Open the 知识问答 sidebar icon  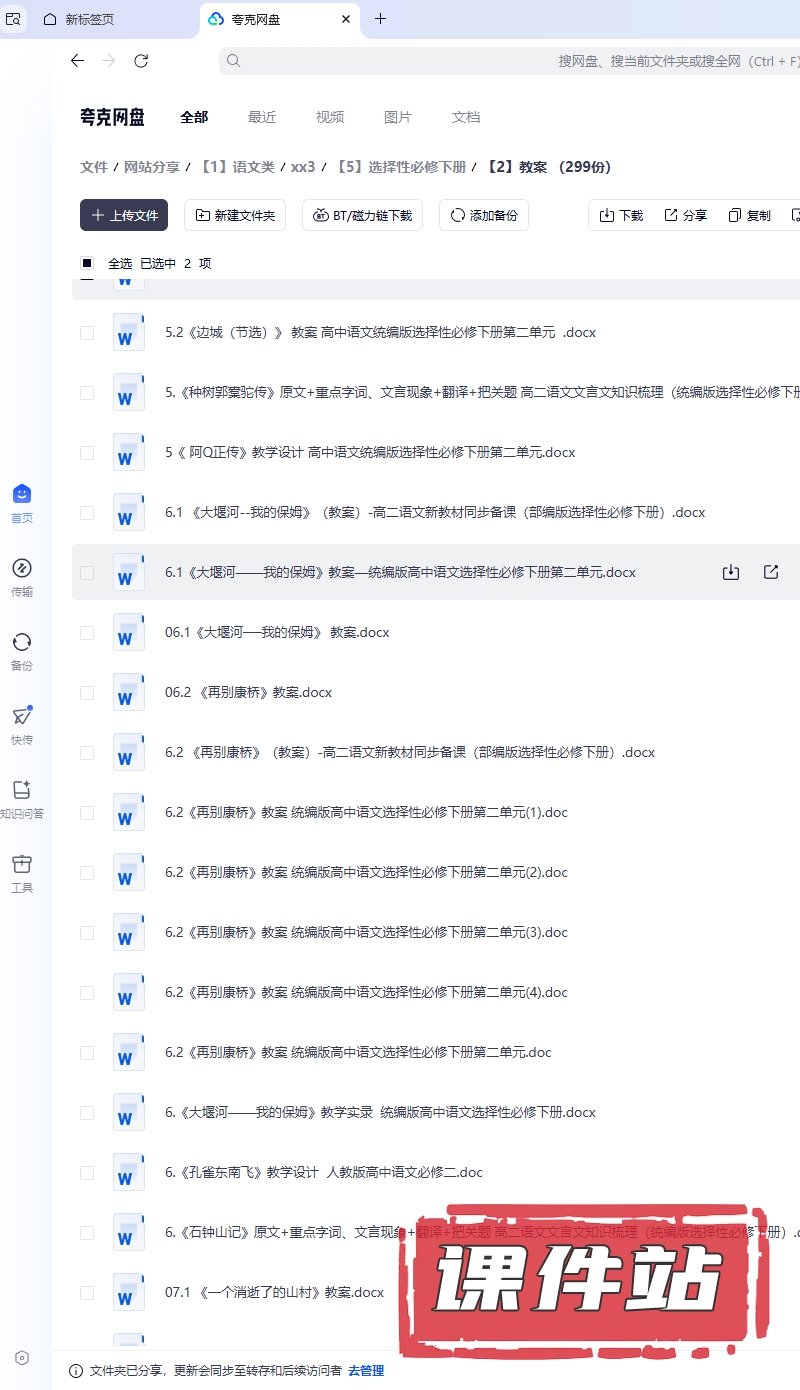(22, 799)
